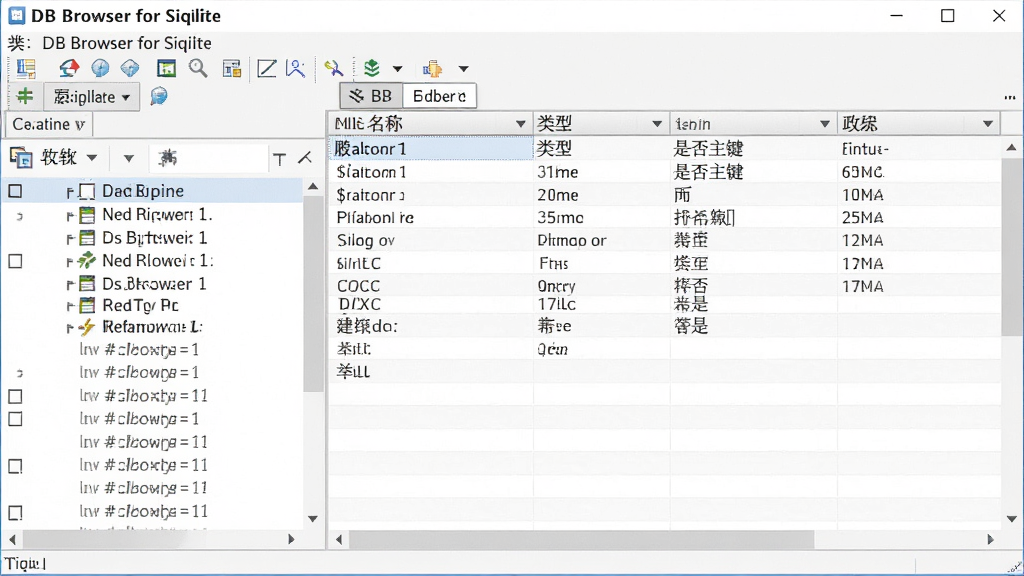Click the green hash plus icon
Viewport: 1024px width, 576px height.
click(25, 97)
